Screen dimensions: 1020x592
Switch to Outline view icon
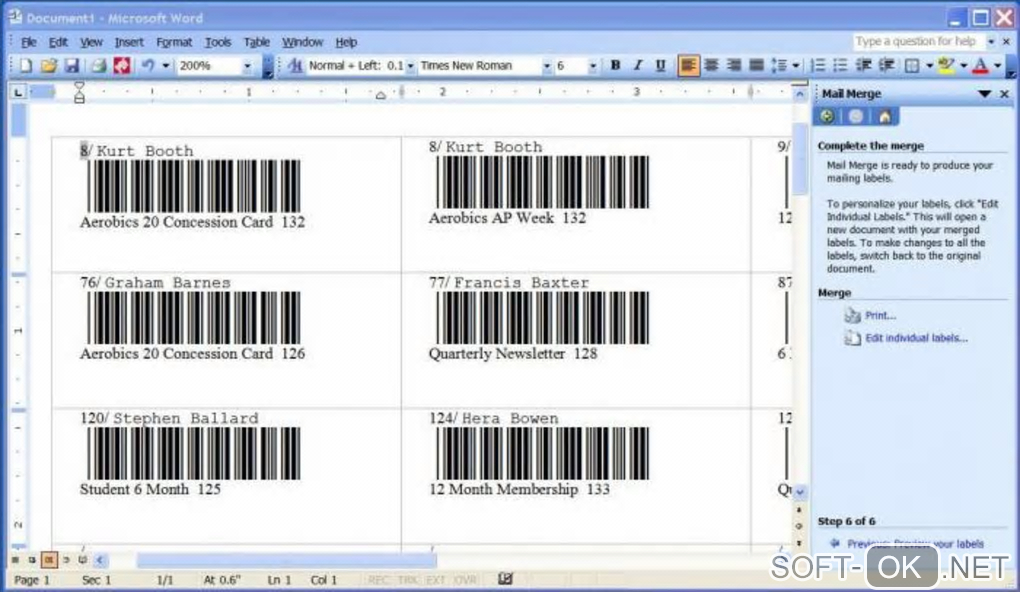pyautogui.click(x=66, y=559)
